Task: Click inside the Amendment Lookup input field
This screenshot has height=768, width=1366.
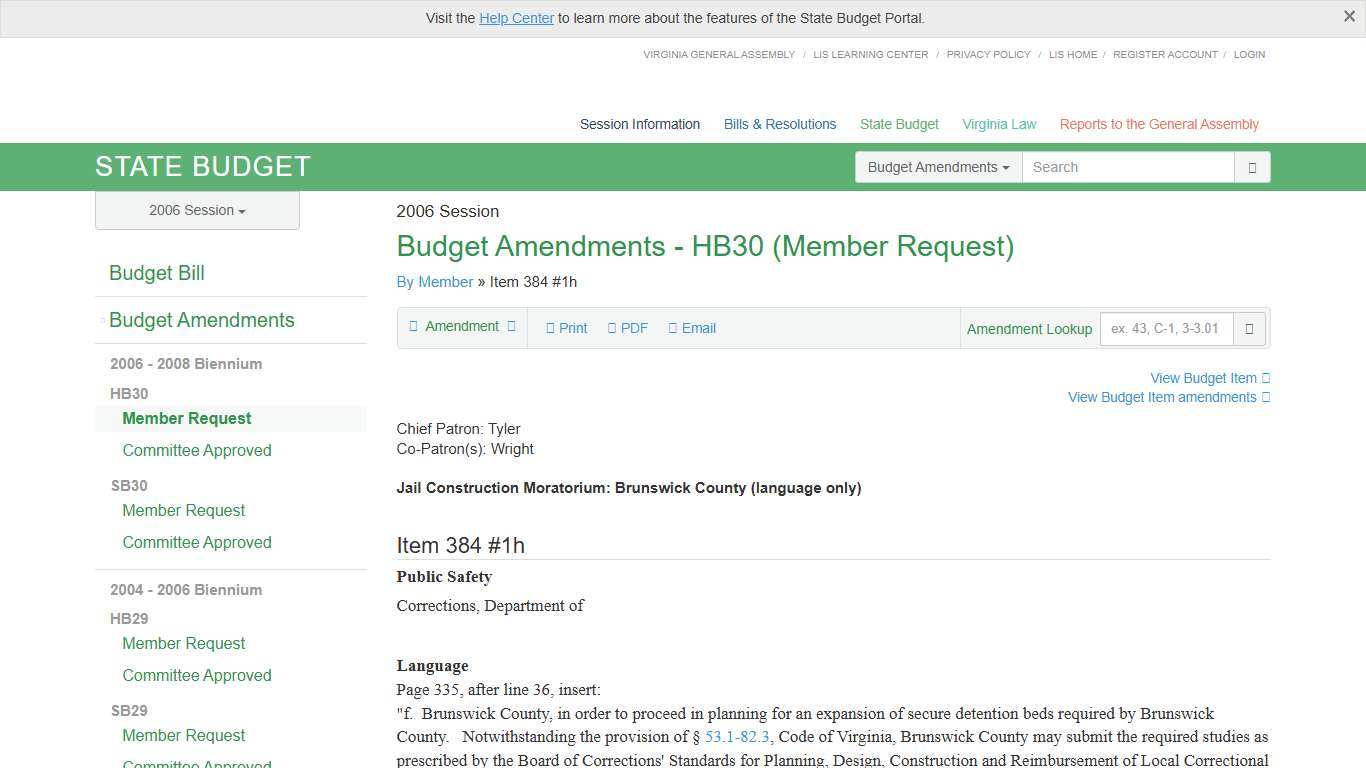Action: point(1165,328)
